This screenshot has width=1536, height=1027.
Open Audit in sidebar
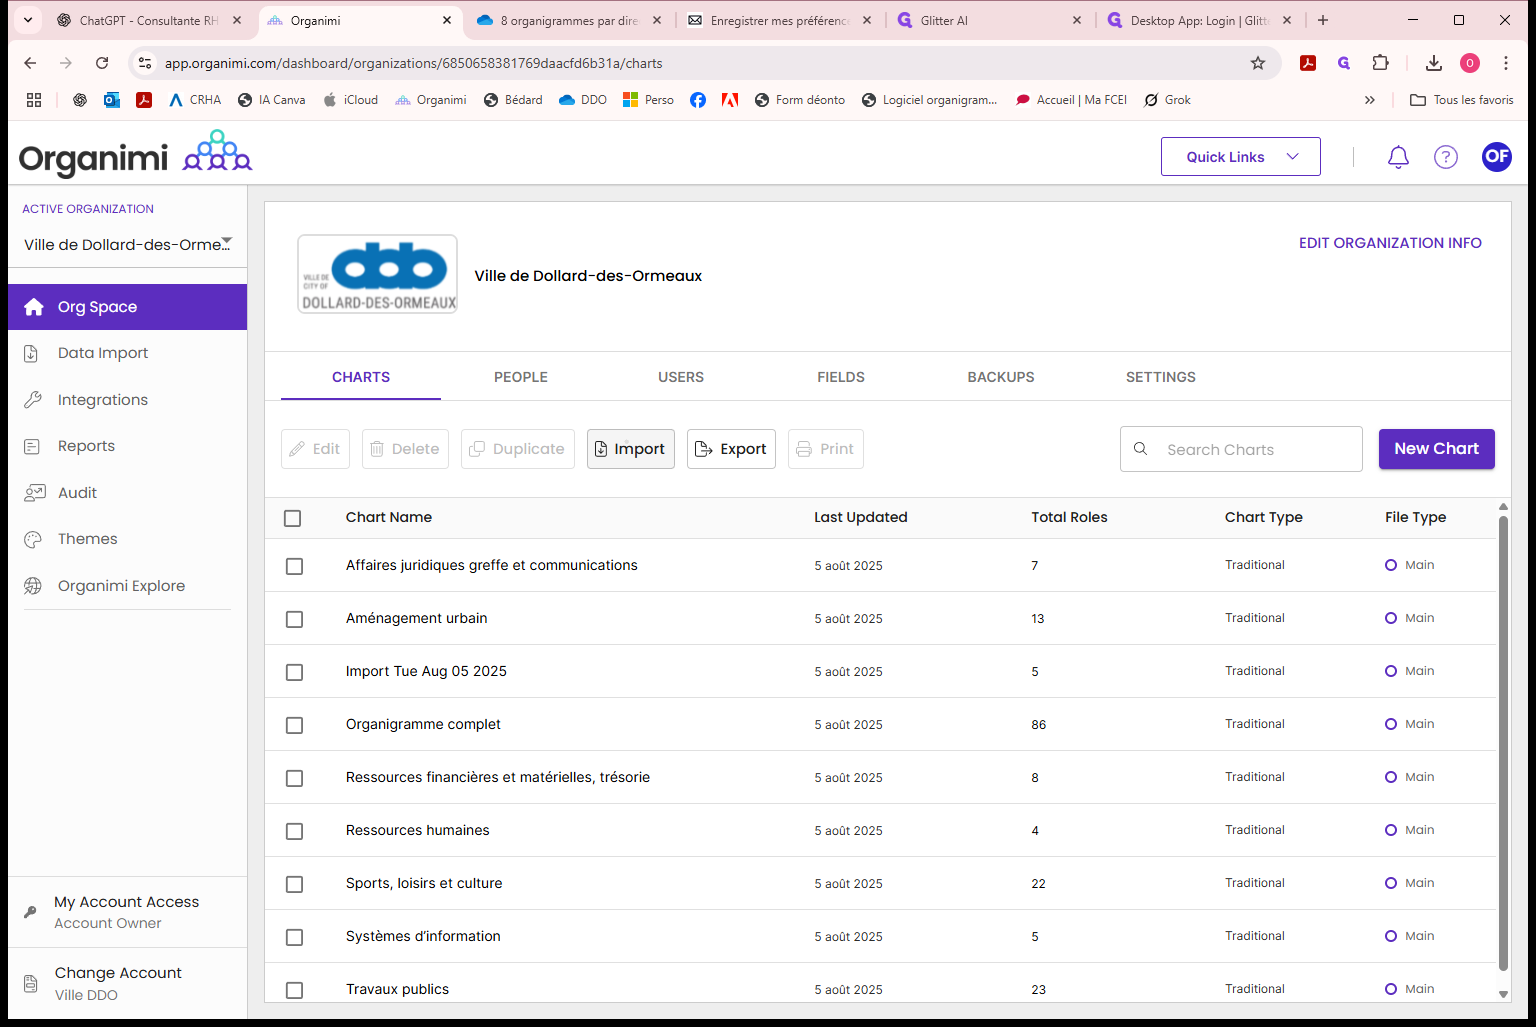pyautogui.click(x=127, y=493)
